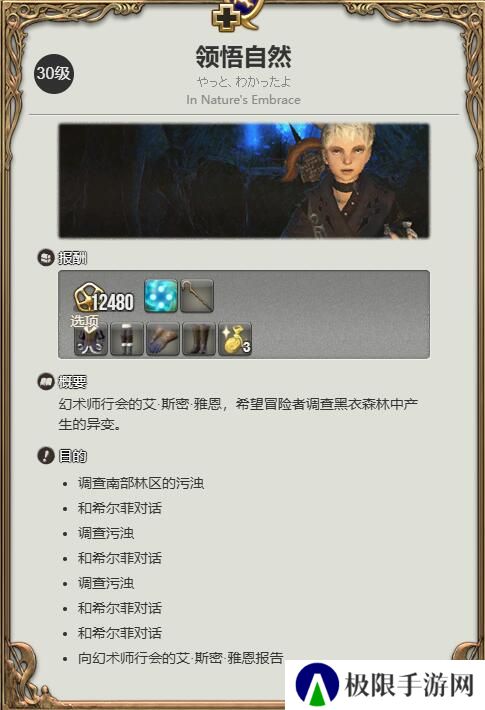Click the conjurer class icon at the top
Screen dimensions: 485x710
click(x=236, y=15)
